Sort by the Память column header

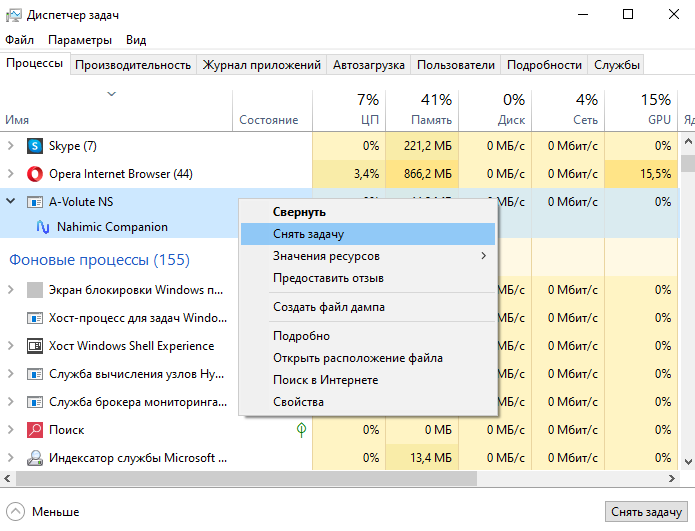[x=422, y=110]
